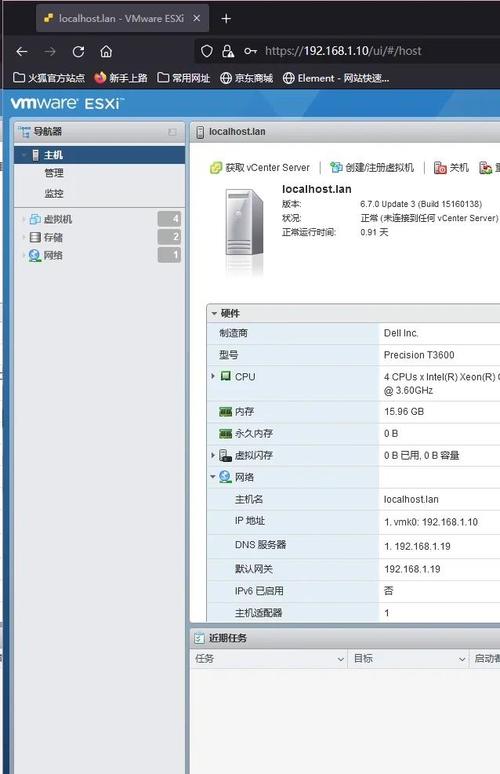Click the 导航器 panel header icon
500x774 pixels.
click(x=24, y=132)
